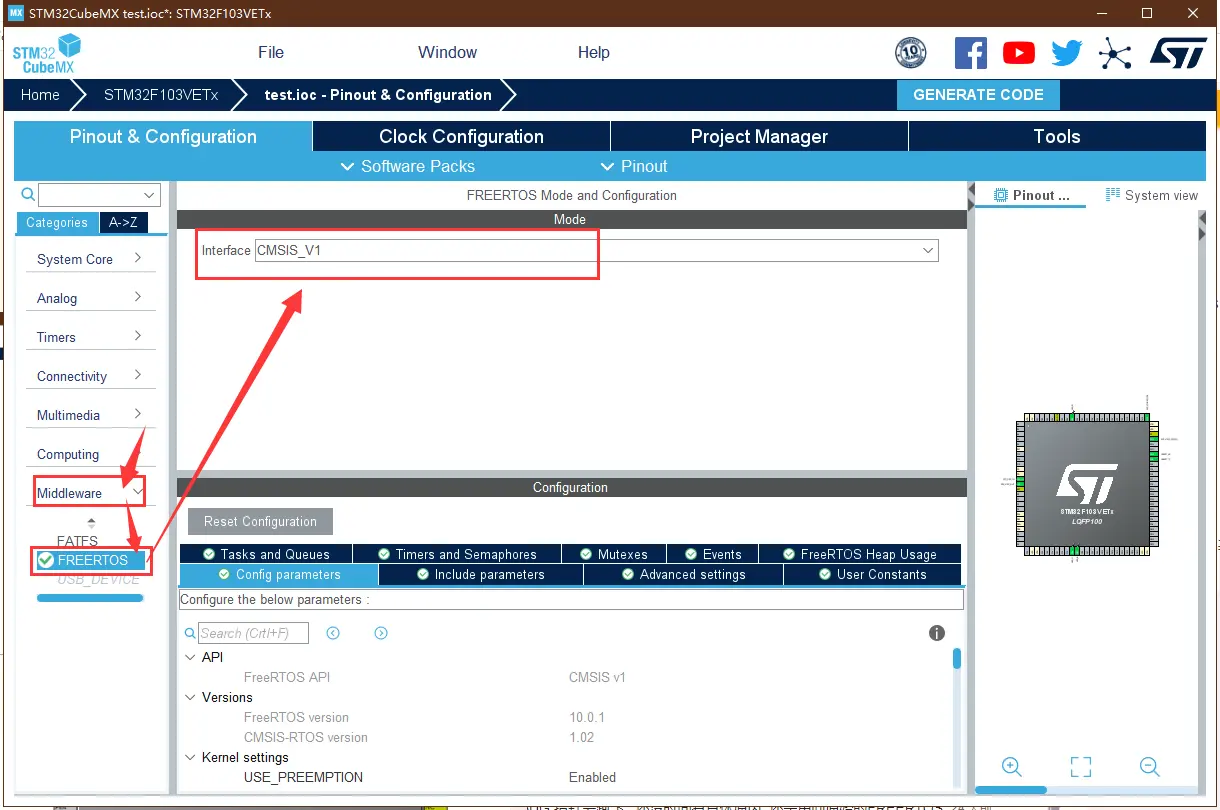Open the Mutexes tab
The height and width of the screenshot is (810, 1220).
613,554
